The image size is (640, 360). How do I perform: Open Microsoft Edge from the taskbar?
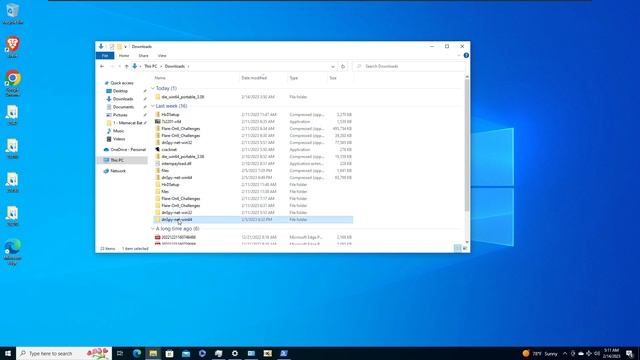tap(137, 353)
